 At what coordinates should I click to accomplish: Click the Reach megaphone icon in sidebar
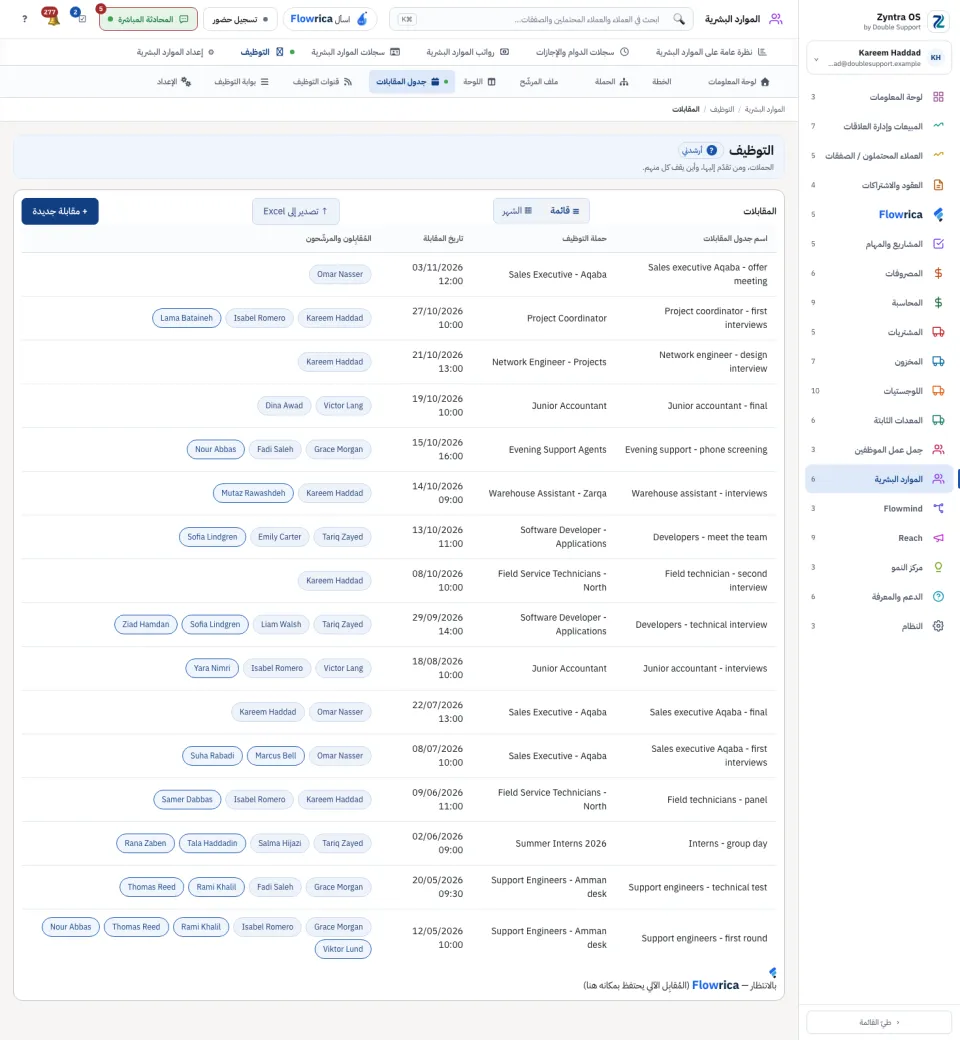(938, 538)
